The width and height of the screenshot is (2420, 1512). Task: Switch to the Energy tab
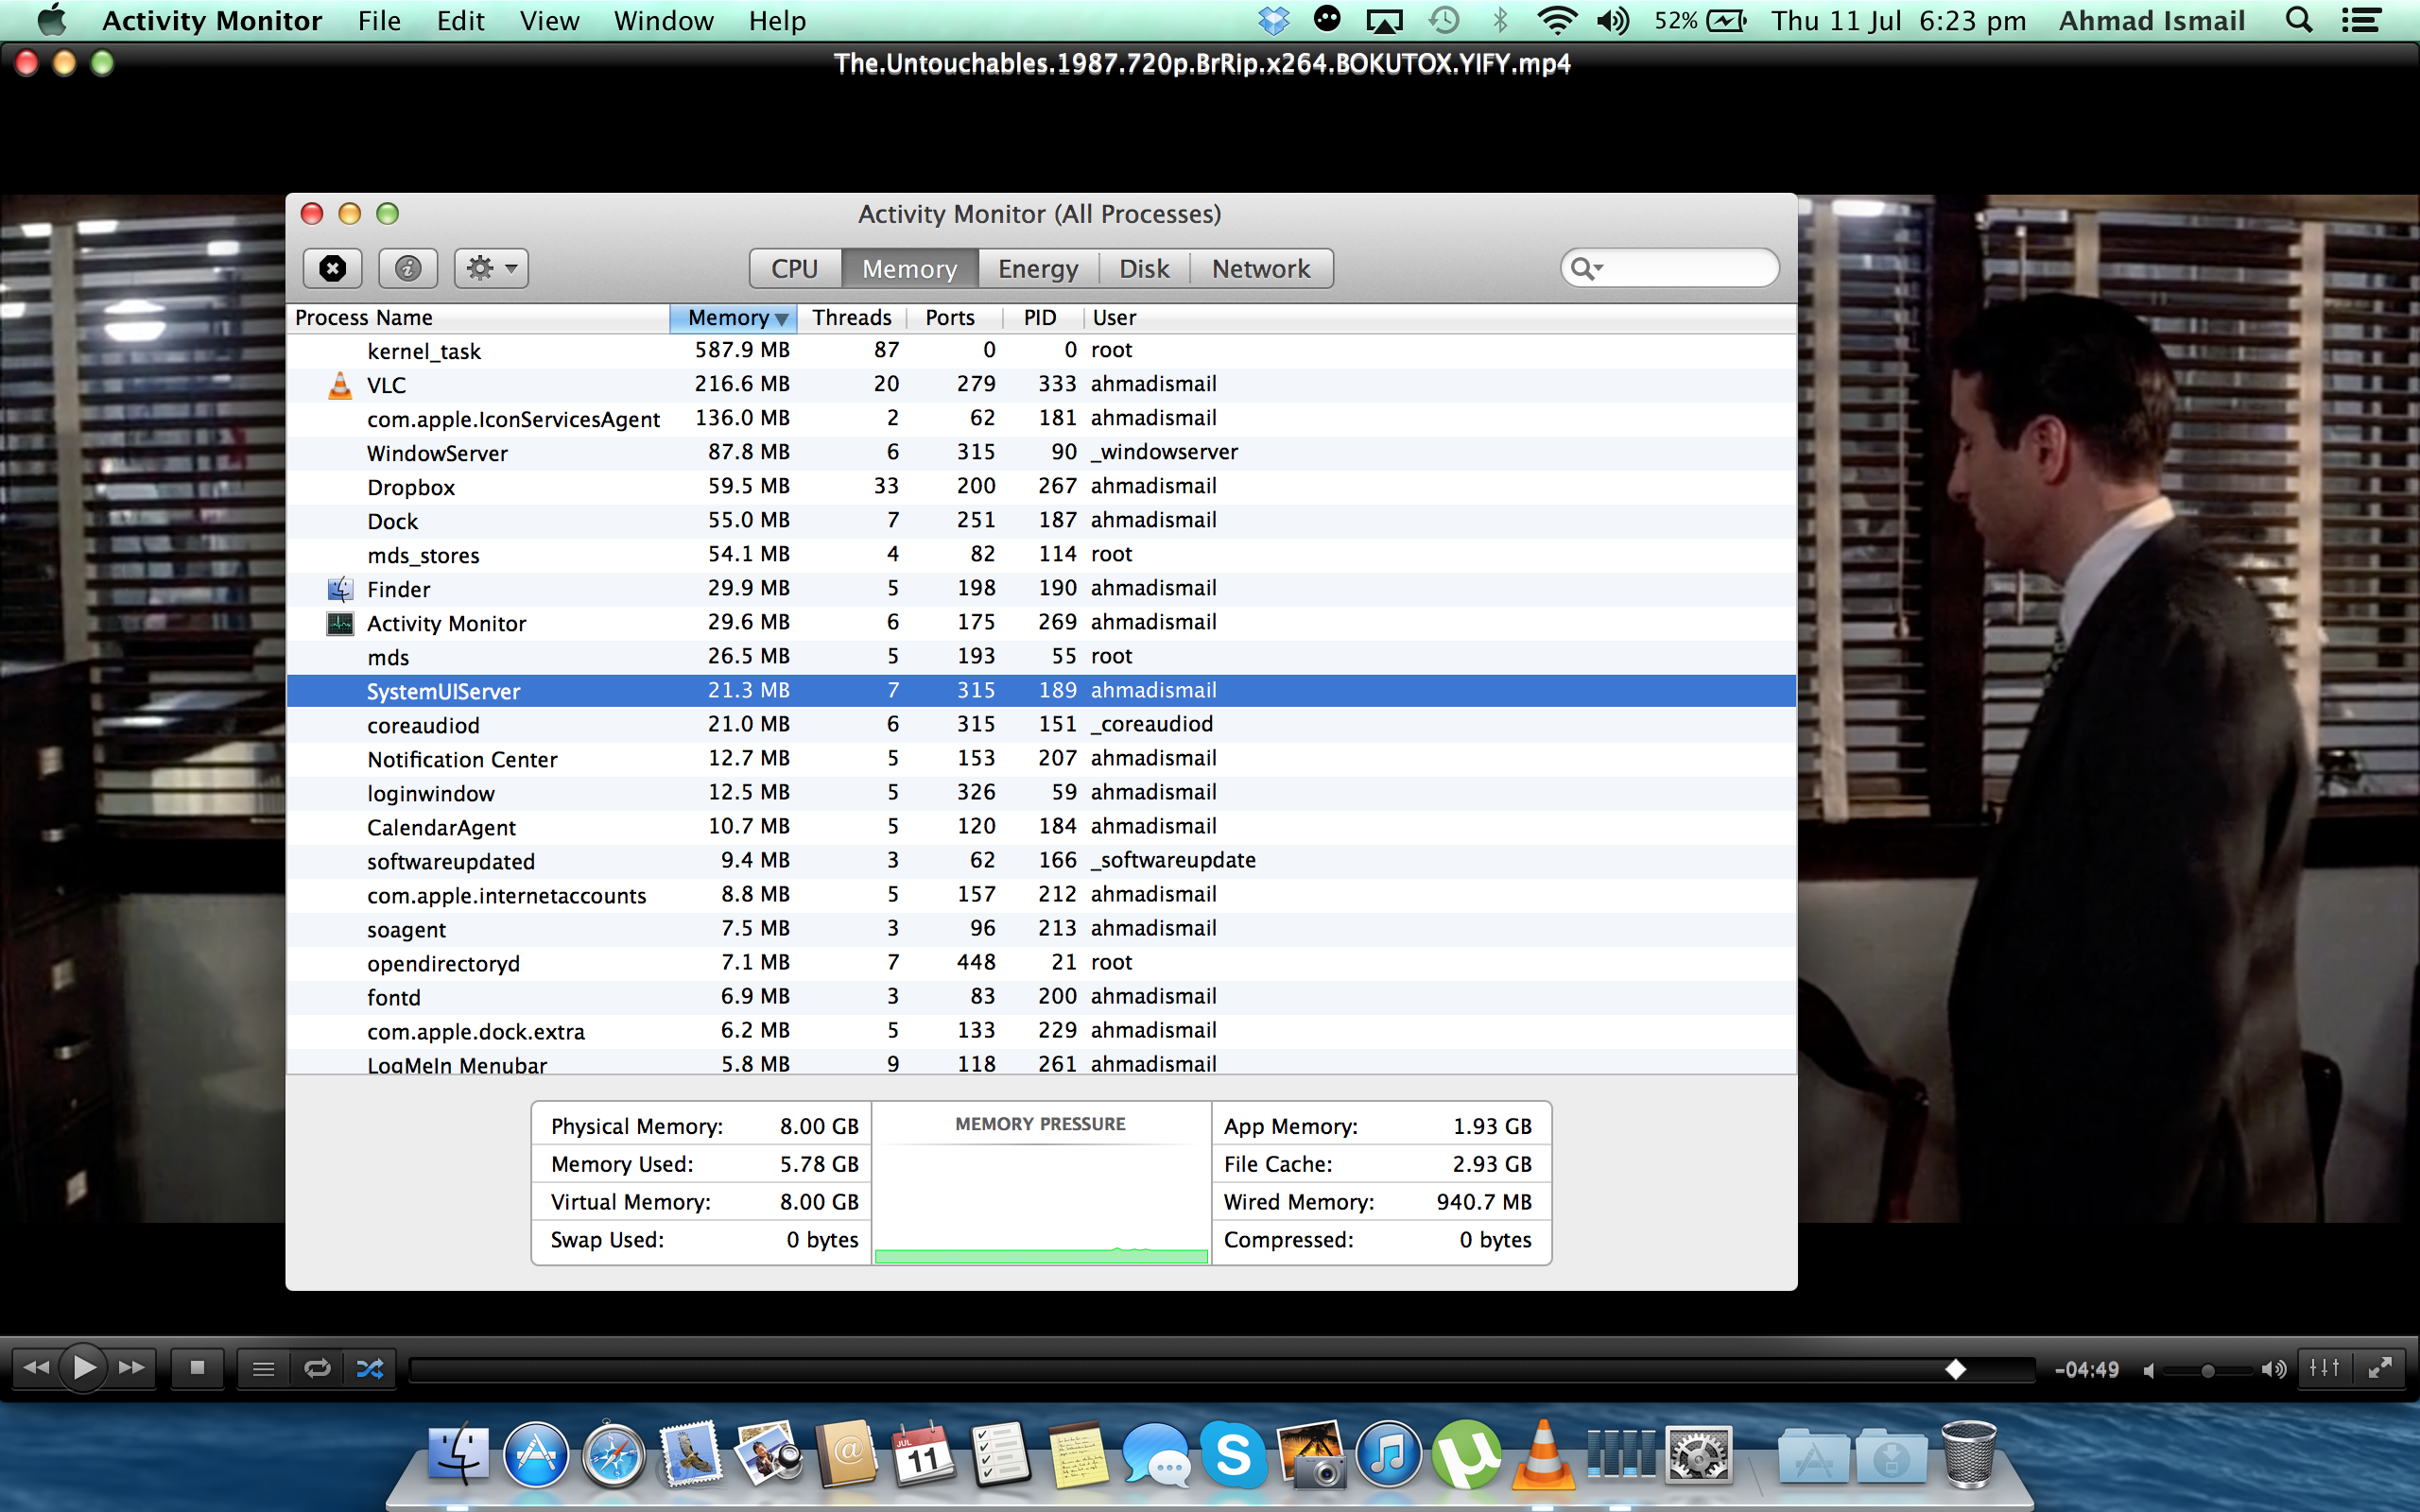(1038, 268)
